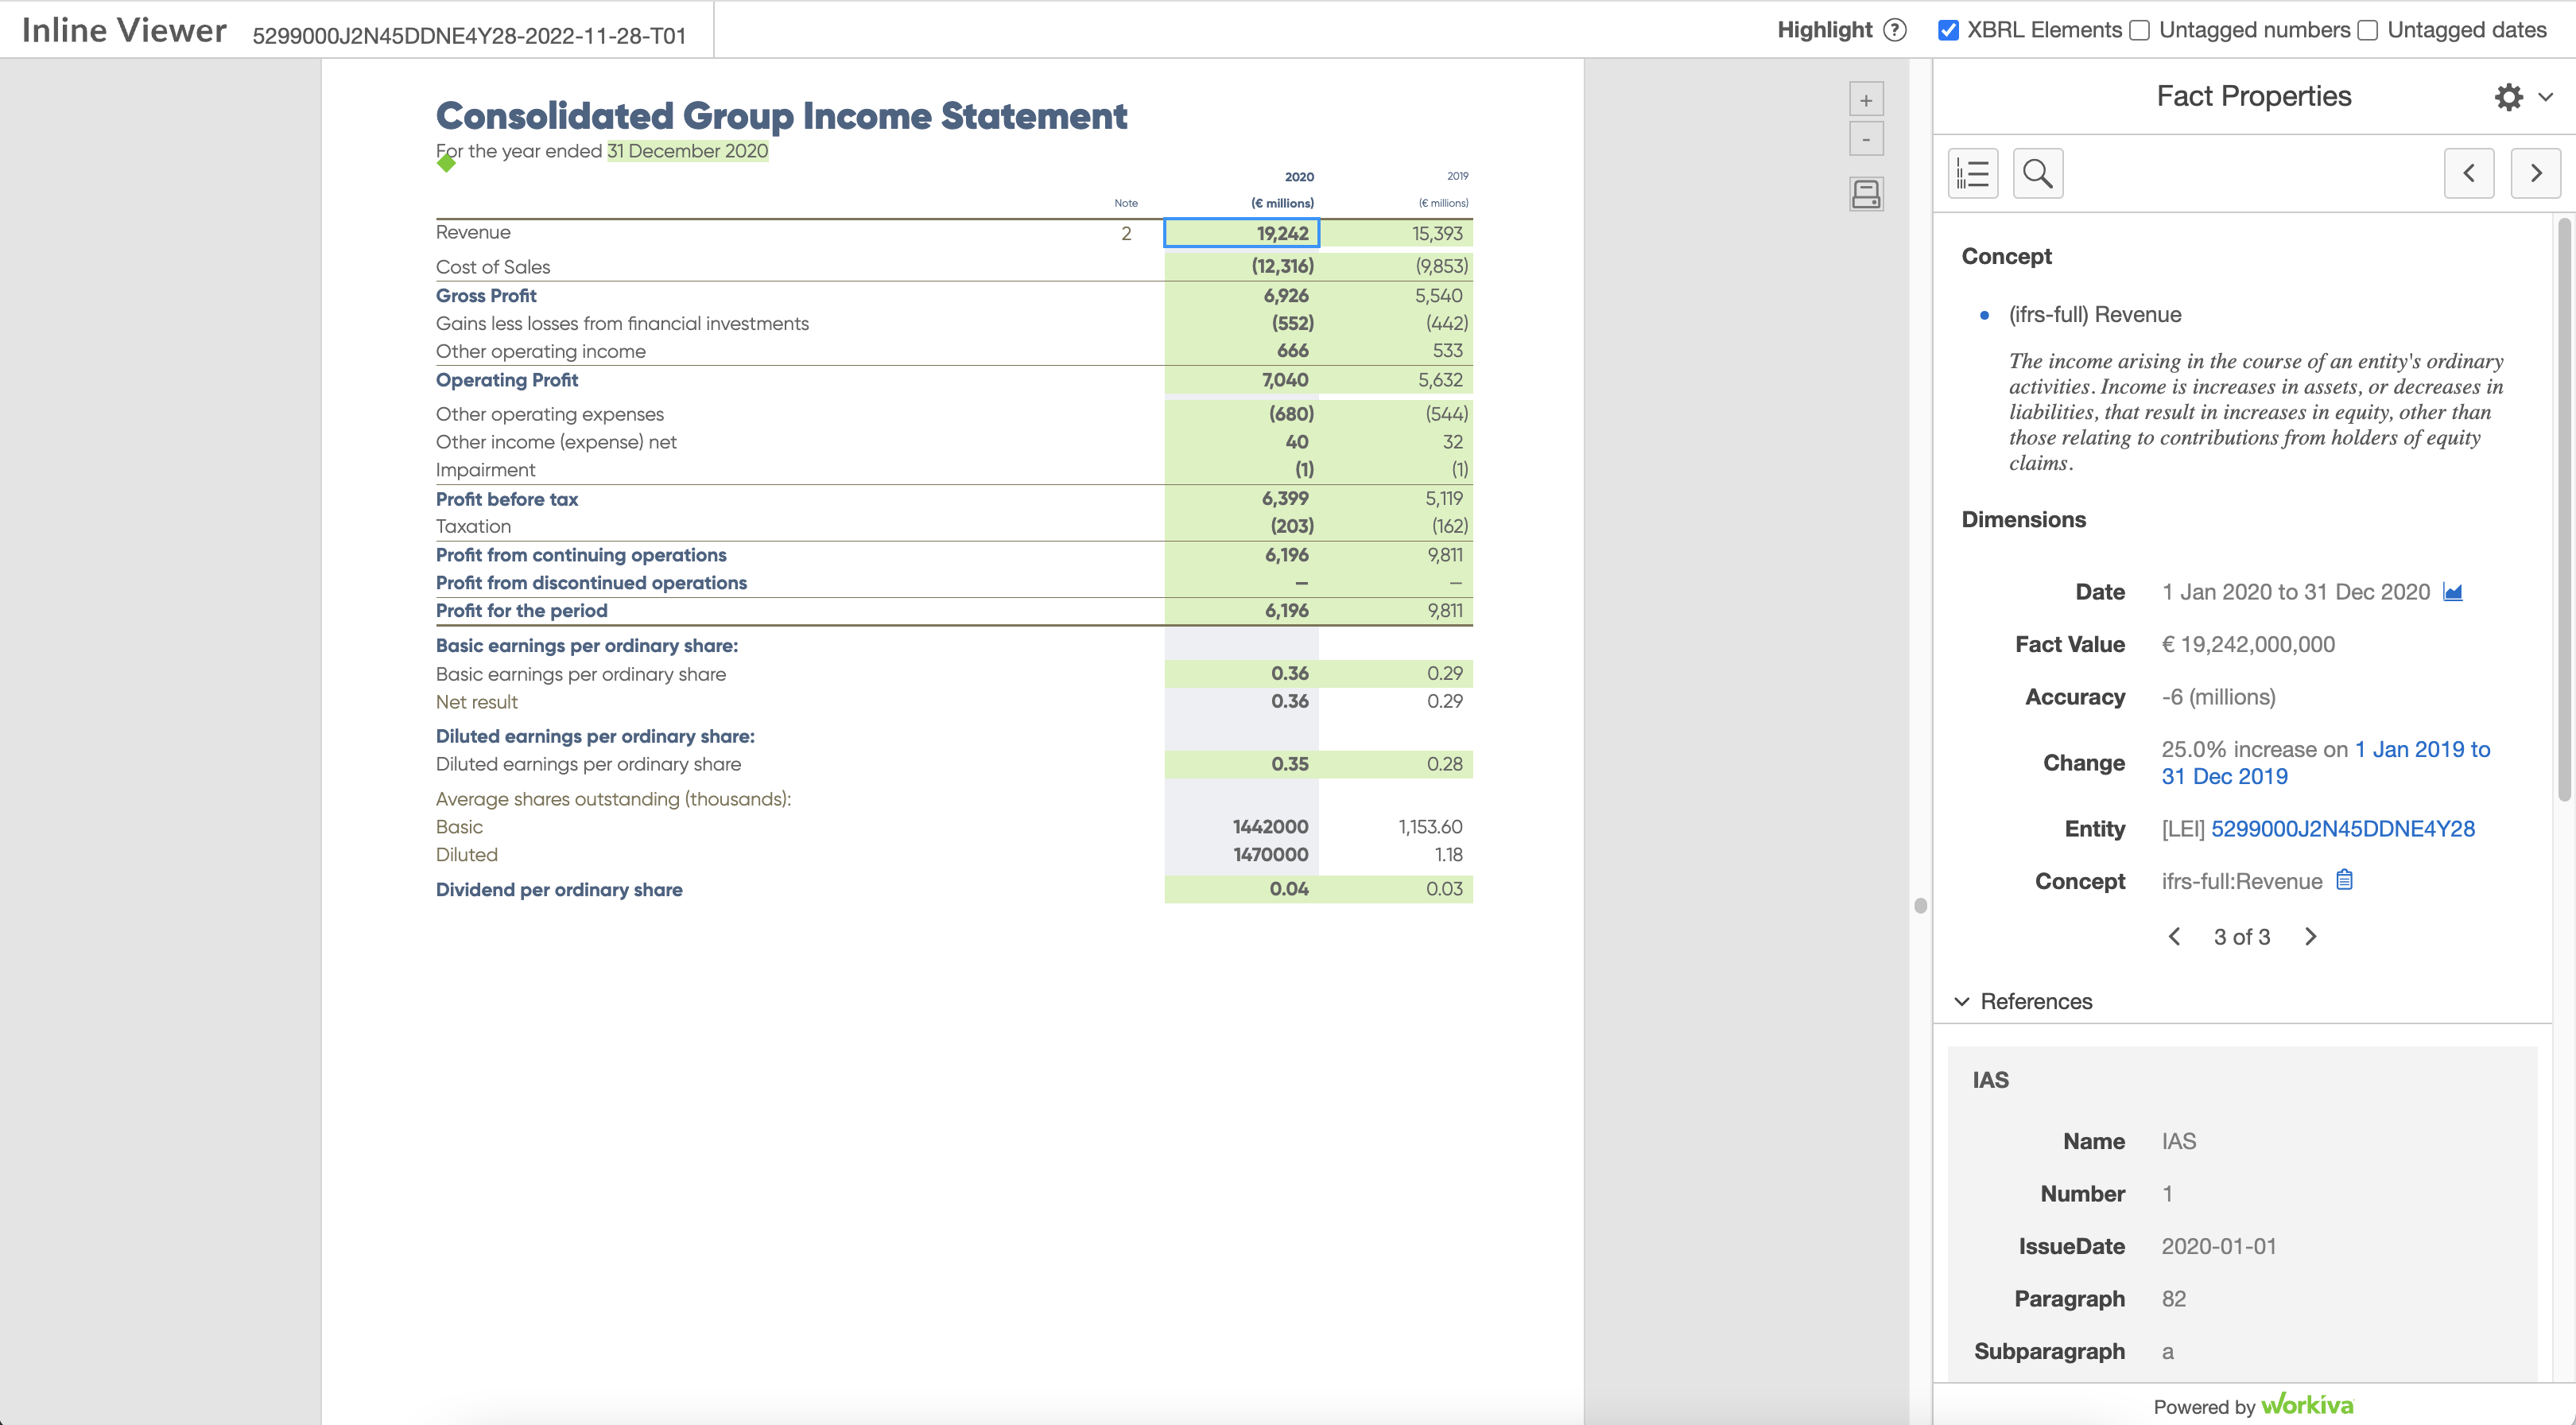Screen dimensions: 2576x1425
Task: Select 2020 Profit before tax 6,399
Action: [x=1242, y=498]
